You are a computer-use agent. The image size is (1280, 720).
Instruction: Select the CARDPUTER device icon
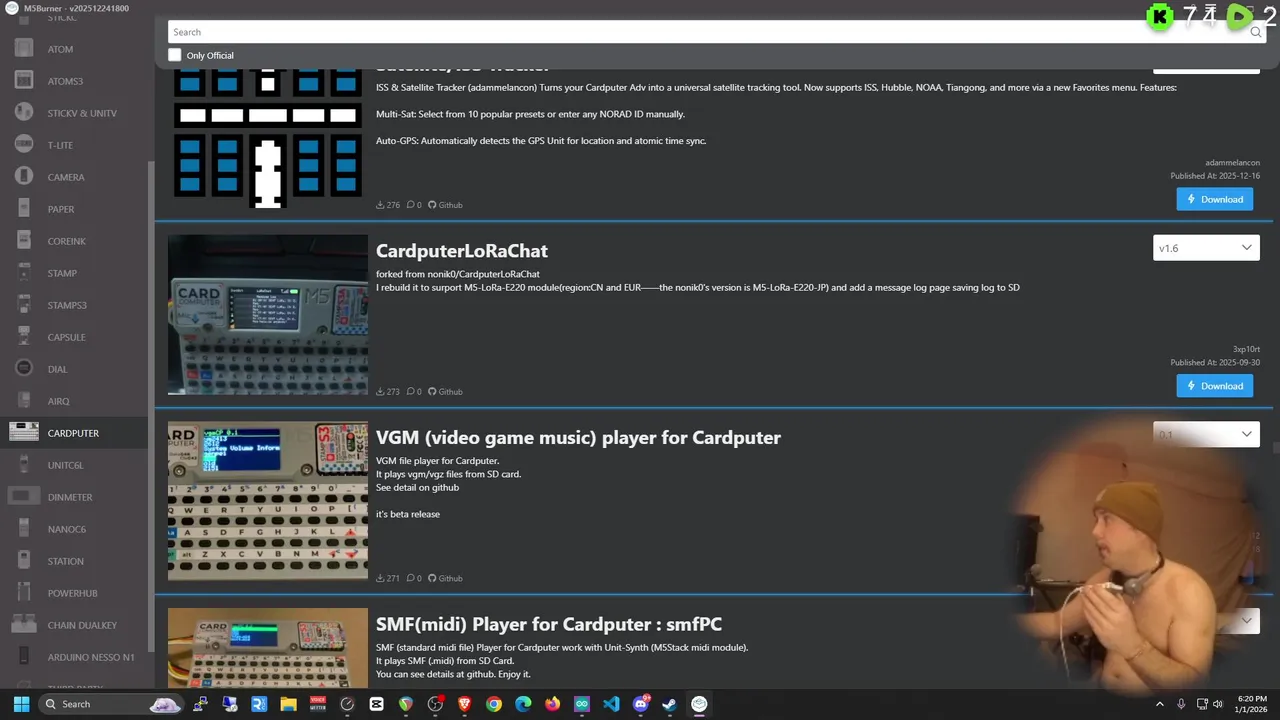pyautogui.click(x=24, y=433)
